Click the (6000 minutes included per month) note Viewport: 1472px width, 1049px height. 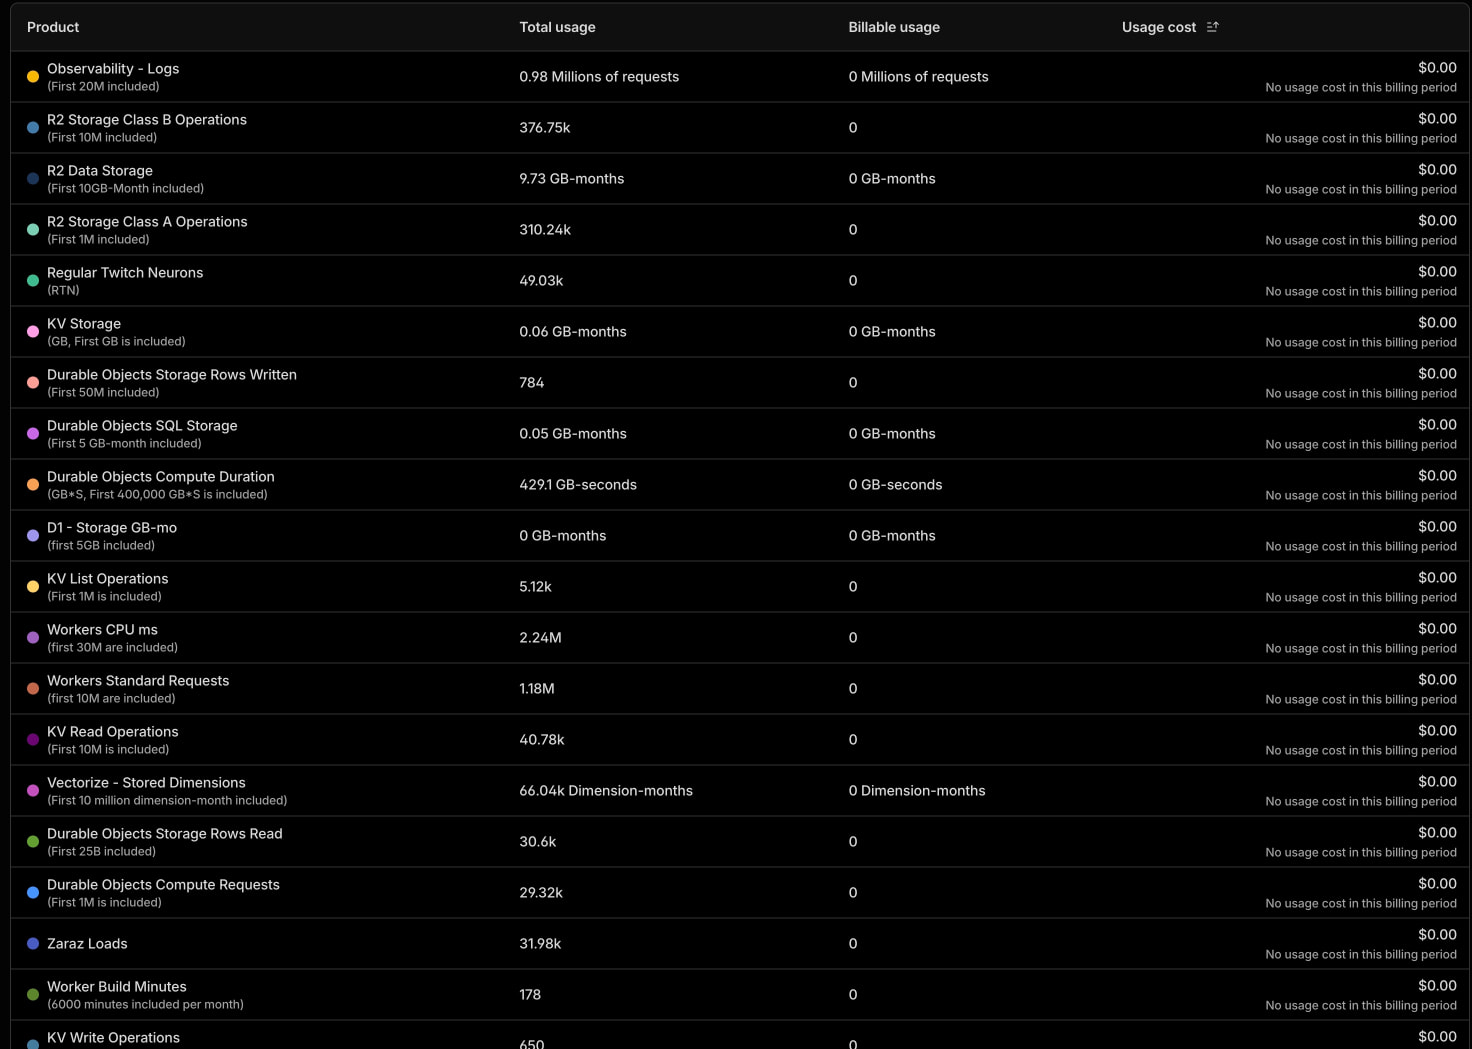[145, 1005]
